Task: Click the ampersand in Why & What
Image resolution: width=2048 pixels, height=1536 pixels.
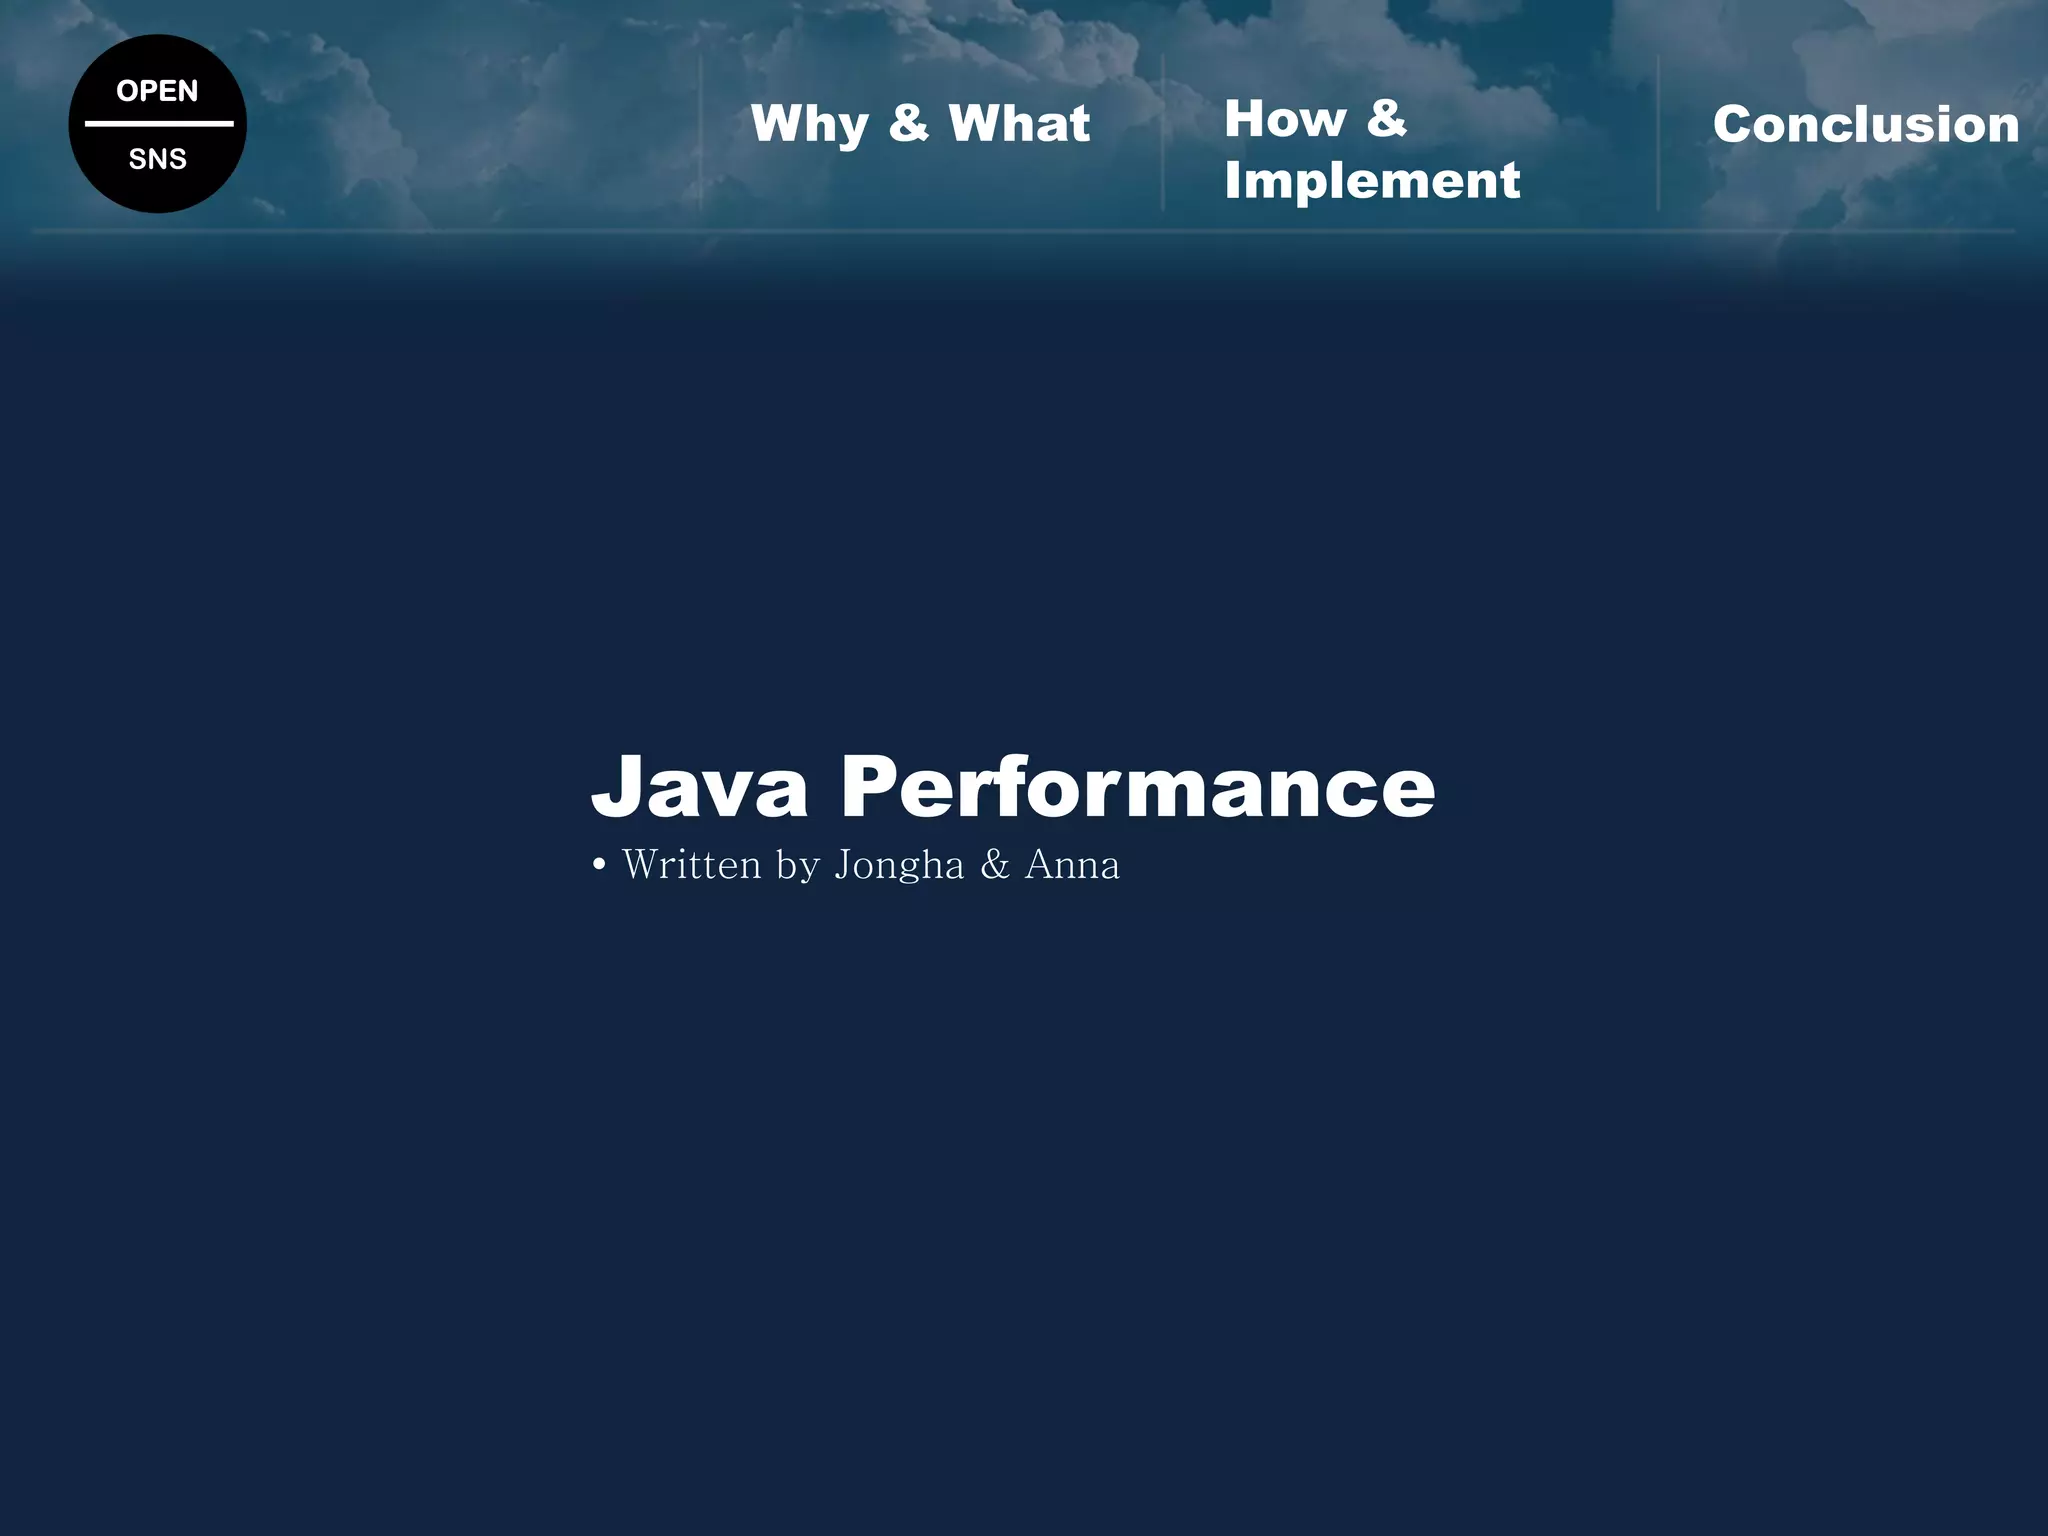Action: [x=908, y=123]
